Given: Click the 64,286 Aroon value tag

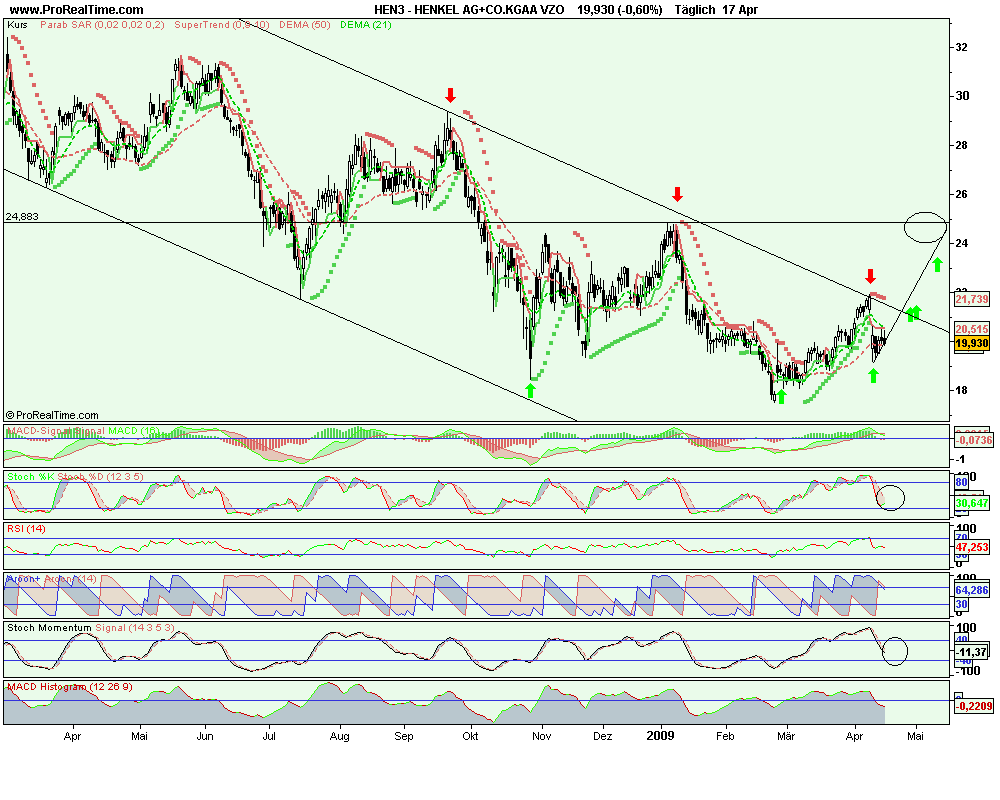Looking at the screenshot, I should [x=972, y=591].
